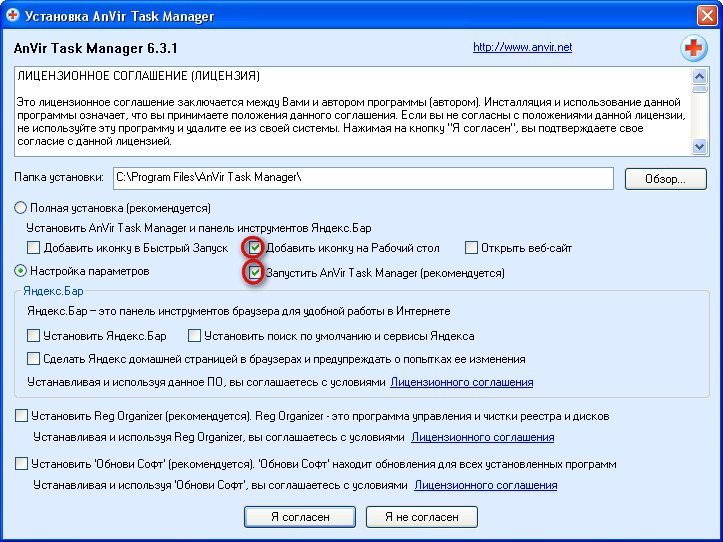Click the title bar installer icon
Image resolution: width=723 pixels, height=542 pixels.
pyautogui.click(x=14, y=14)
